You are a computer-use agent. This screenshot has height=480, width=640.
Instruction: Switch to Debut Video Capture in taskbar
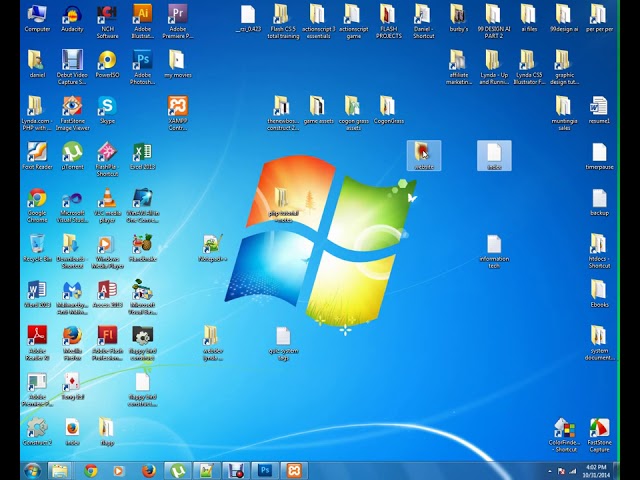pos(236,471)
